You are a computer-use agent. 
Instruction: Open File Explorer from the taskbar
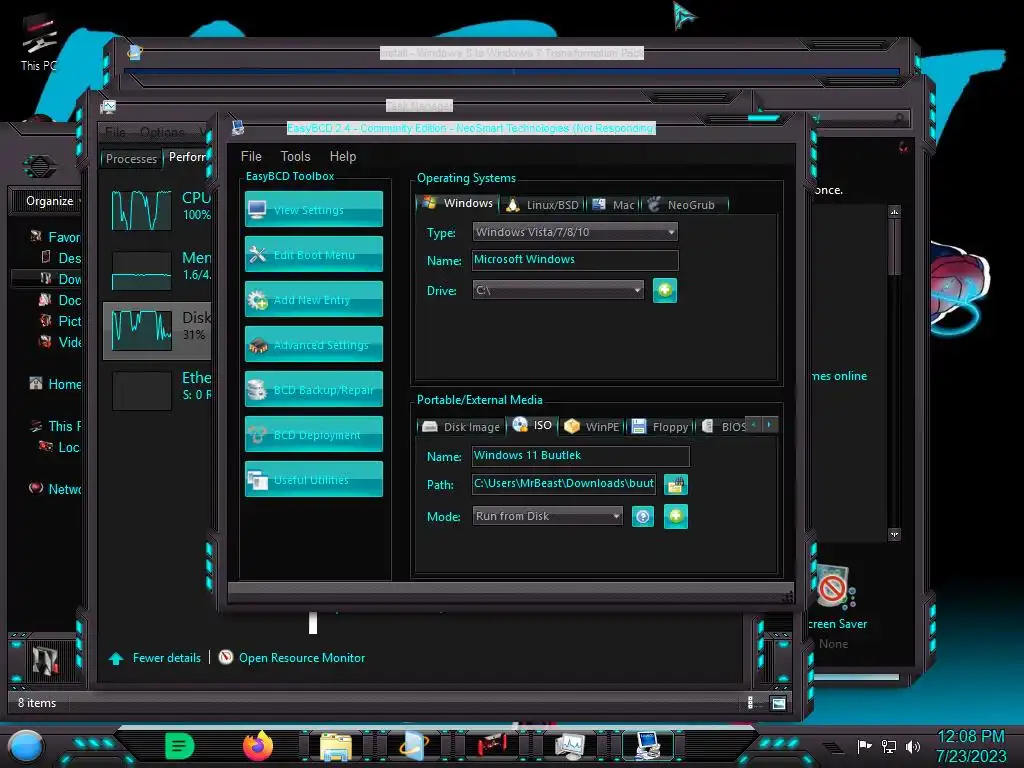(336, 746)
